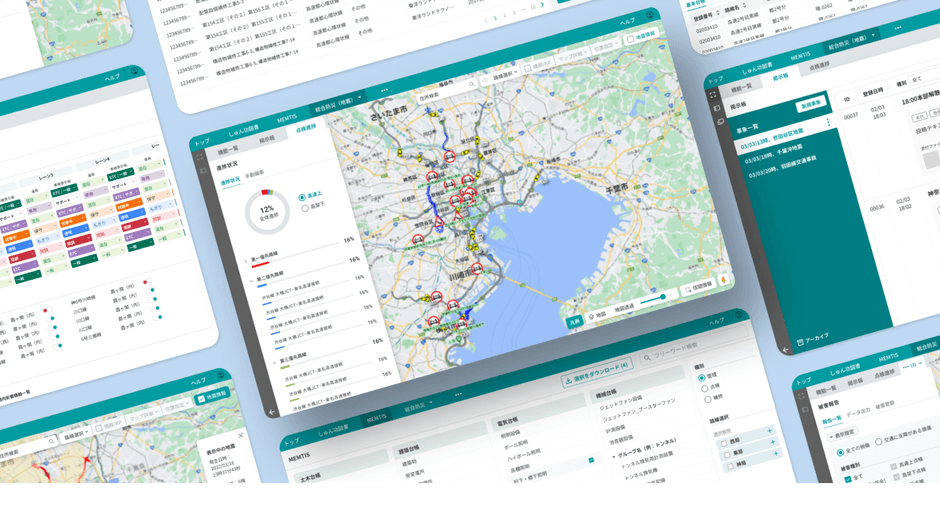Check the 西局 checkbox
This screenshot has height=512, width=940.
pos(724,444)
